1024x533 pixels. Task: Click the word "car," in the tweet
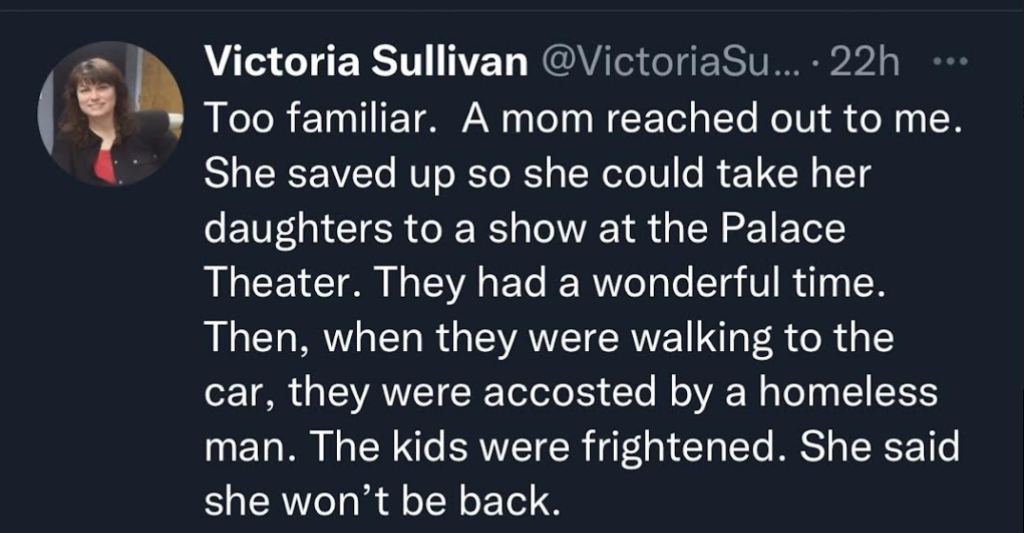click(240, 395)
